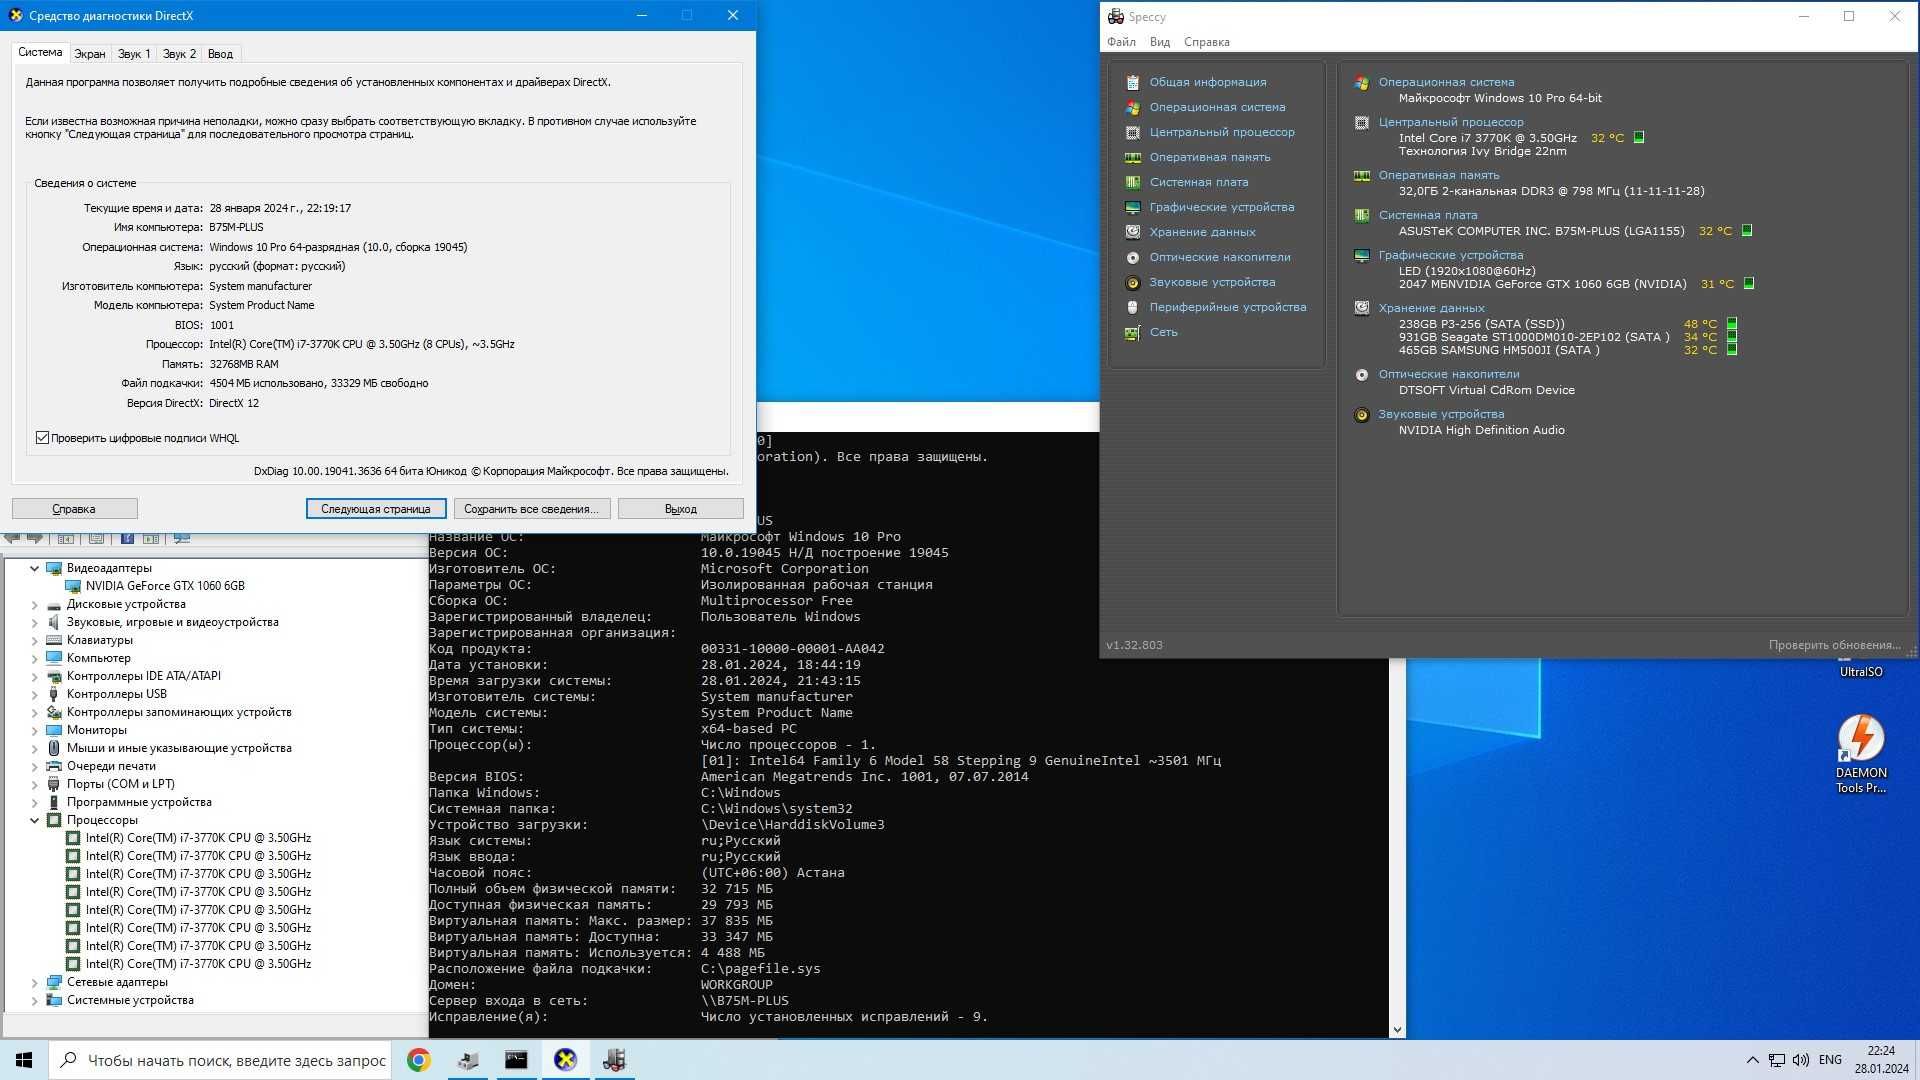Open DAEMON Tools desktop shortcut
The image size is (1920, 1080).
tap(1861, 753)
